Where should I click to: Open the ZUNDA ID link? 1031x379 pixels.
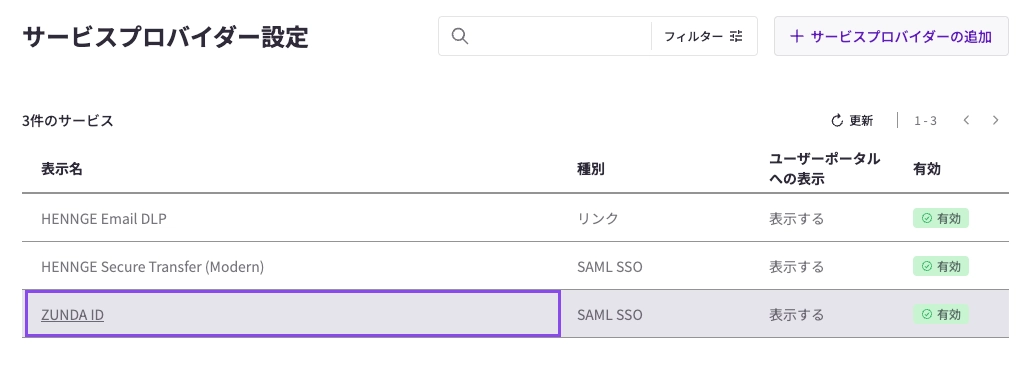[72, 315]
